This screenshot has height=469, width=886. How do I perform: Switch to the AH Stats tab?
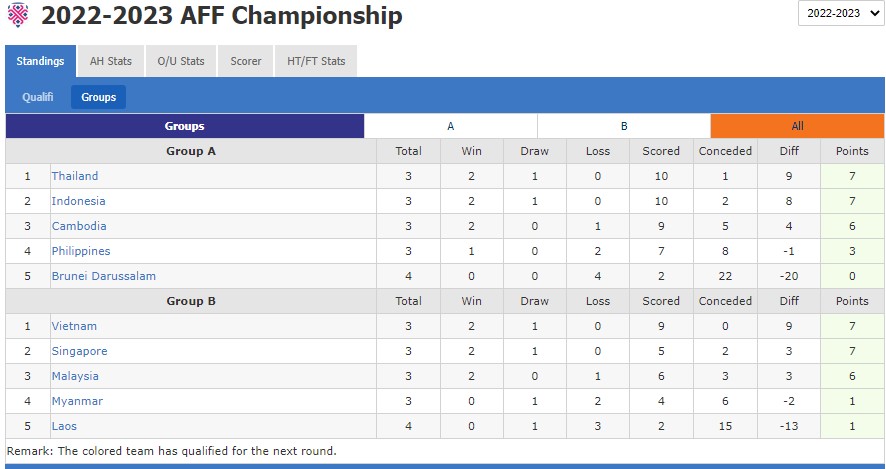tap(110, 61)
